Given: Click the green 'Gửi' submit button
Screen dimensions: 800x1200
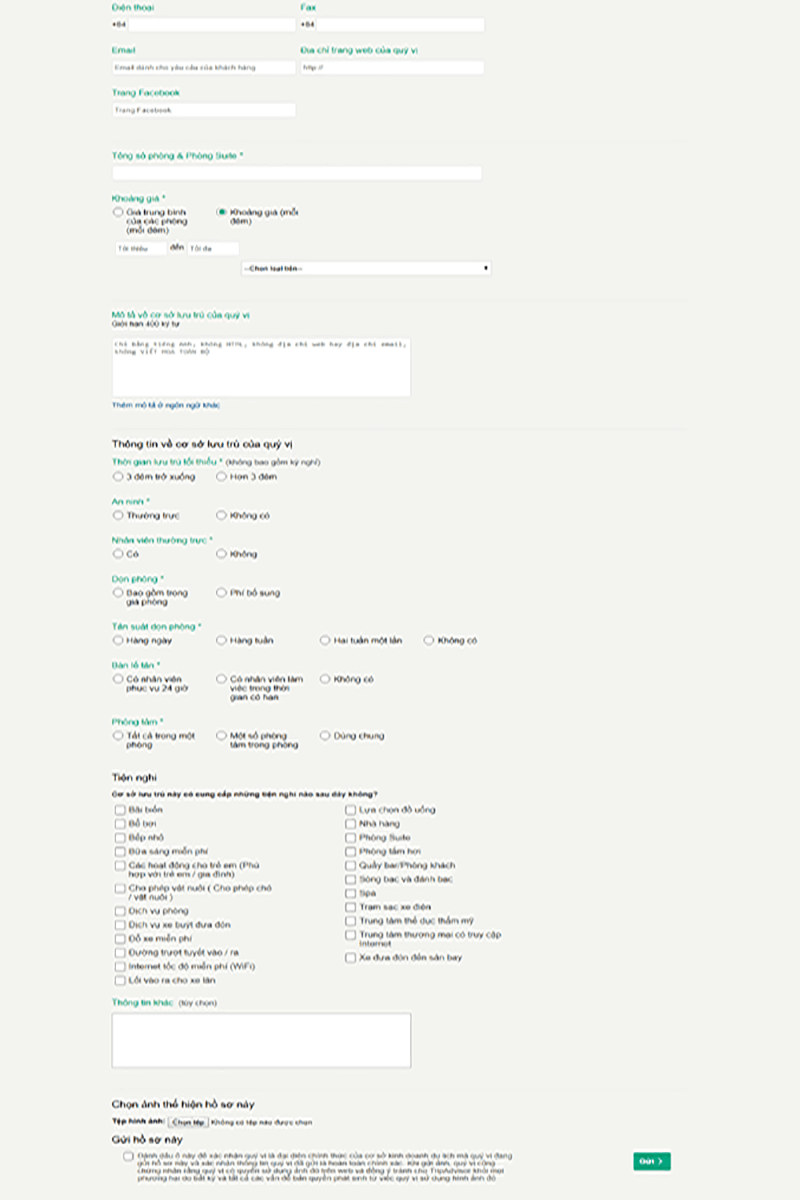Looking at the screenshot, I should click(x=651, y=1161).
